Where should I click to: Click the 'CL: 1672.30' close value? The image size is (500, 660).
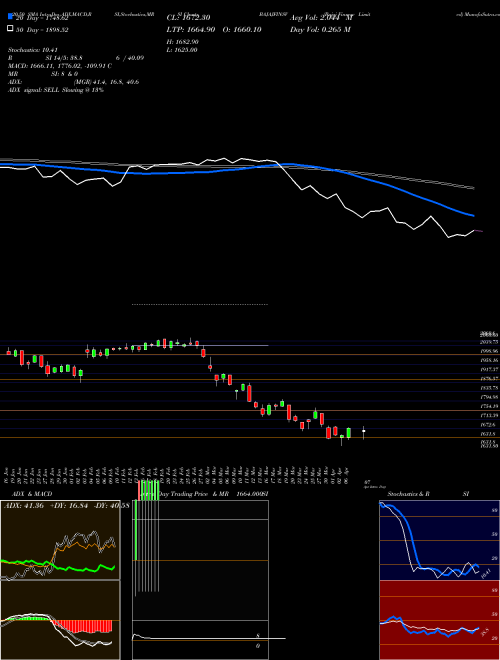point(188,18)
